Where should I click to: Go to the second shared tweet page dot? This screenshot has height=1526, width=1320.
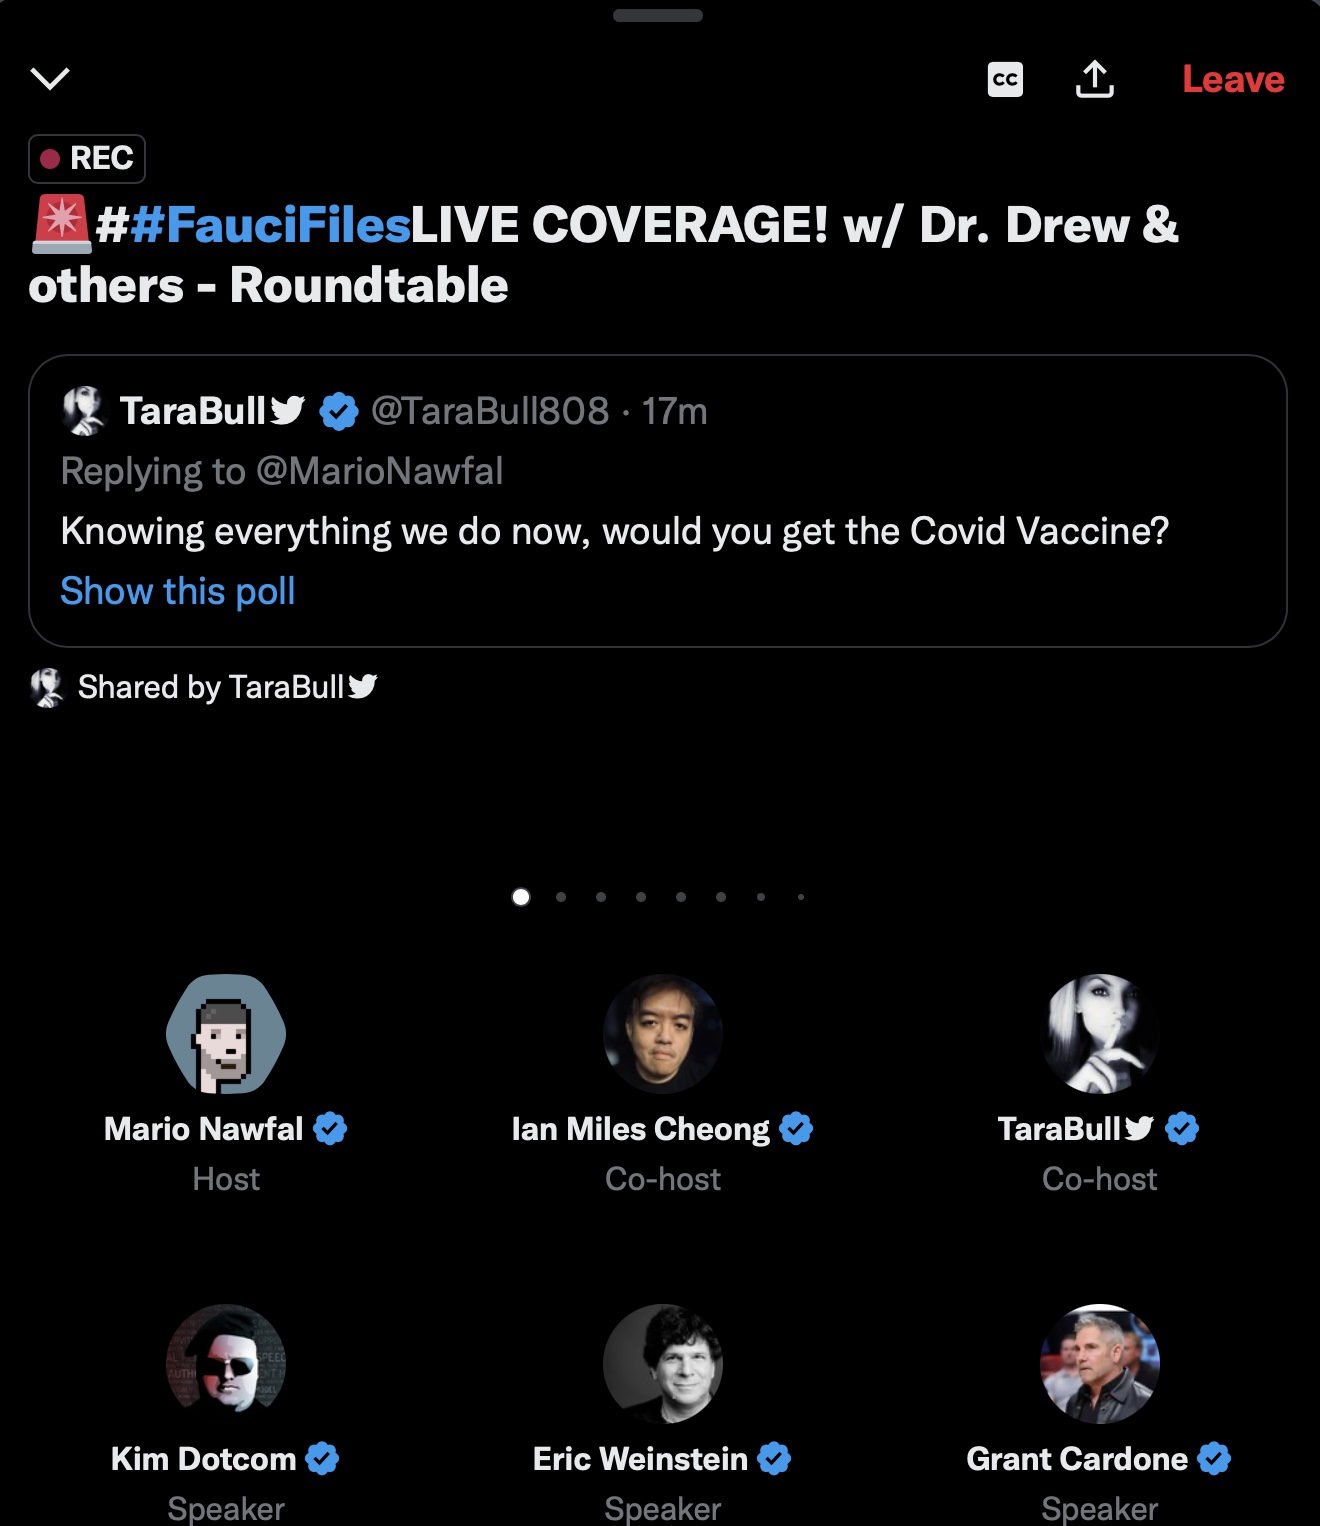coord(561,897)
